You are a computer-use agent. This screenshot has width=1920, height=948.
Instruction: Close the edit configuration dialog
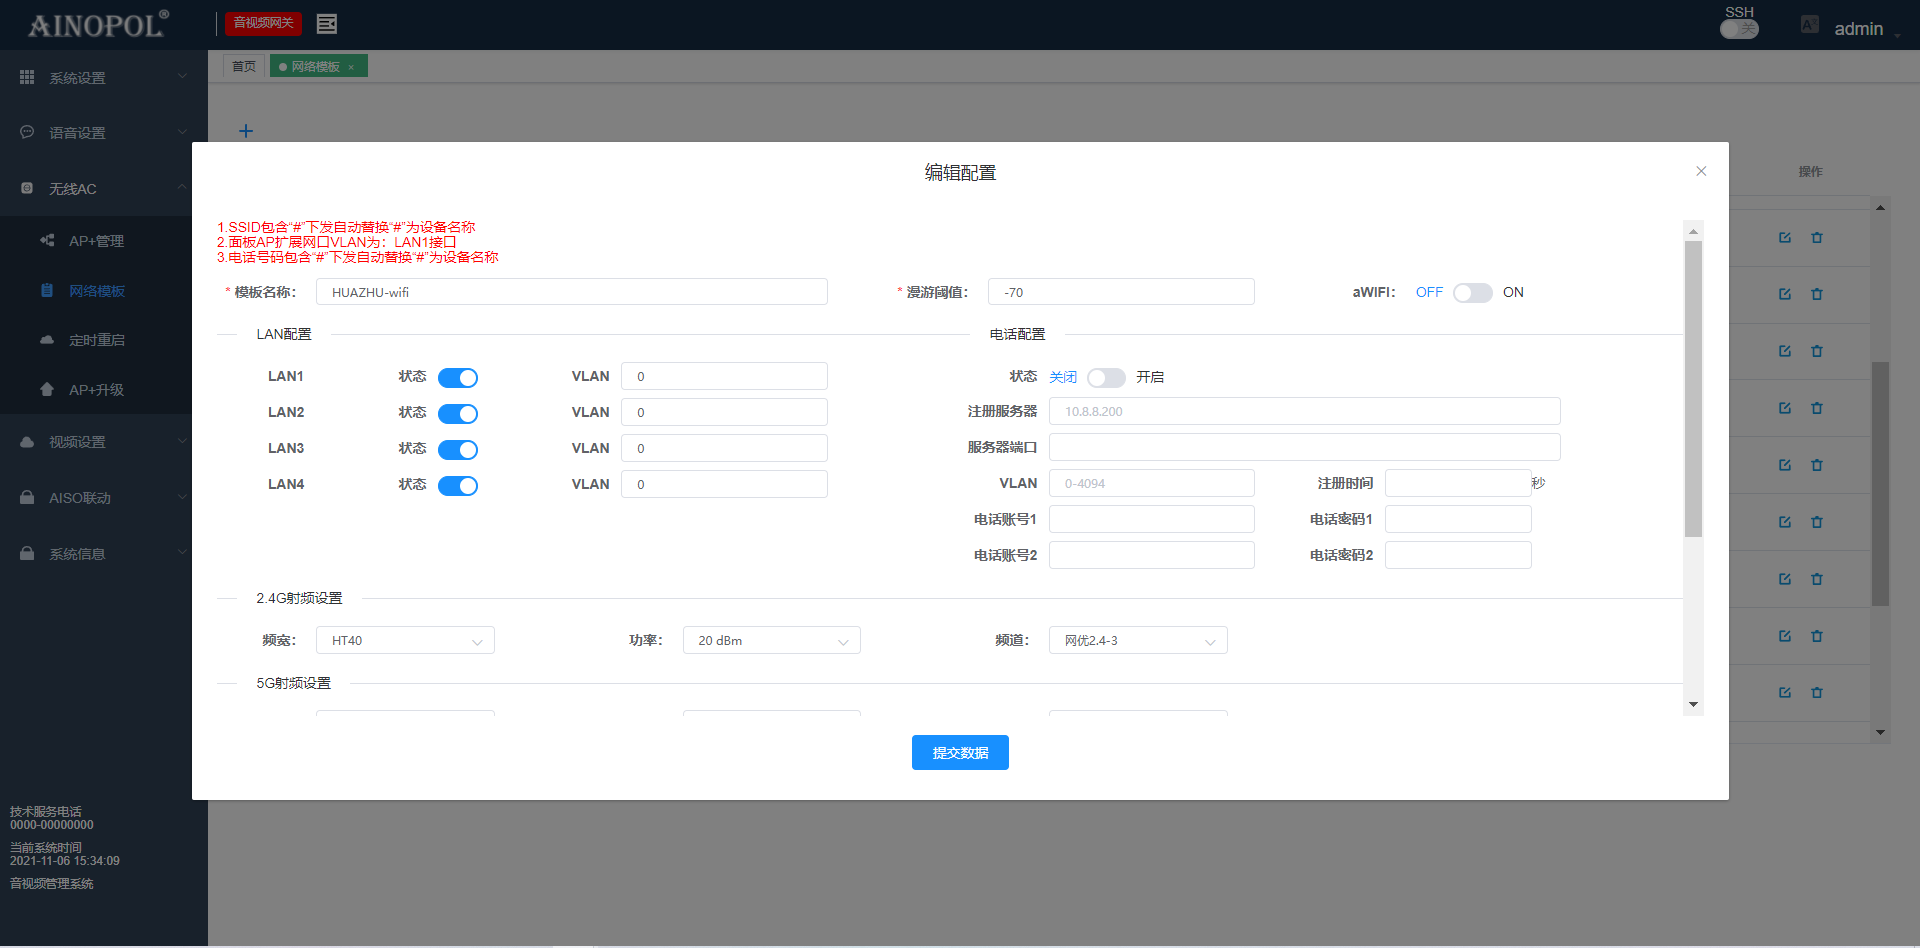pos(1701,171)
